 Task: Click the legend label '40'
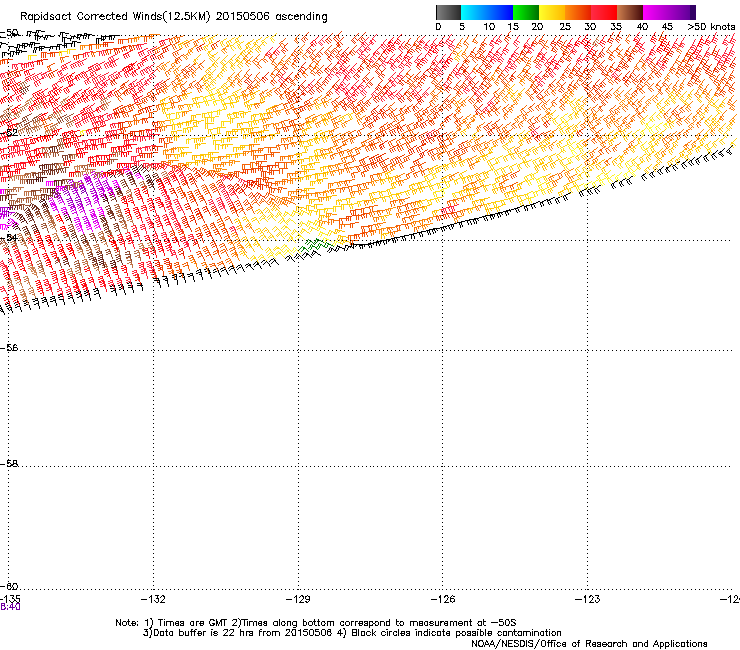coord(642,27)
